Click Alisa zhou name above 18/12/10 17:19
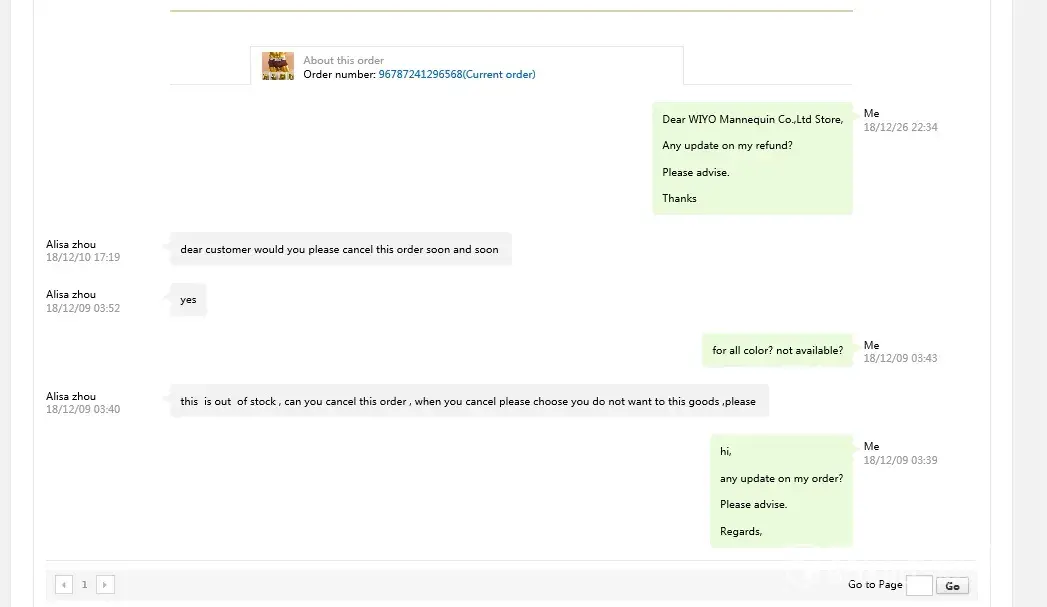 (x=71, y=245)
